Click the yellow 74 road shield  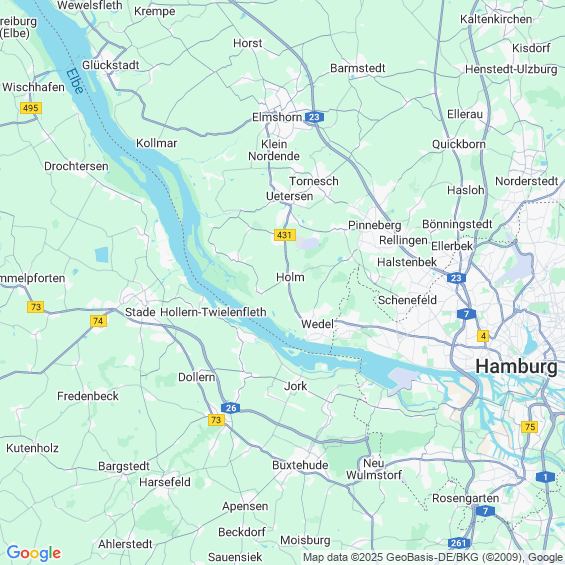[x=98, y=321]
